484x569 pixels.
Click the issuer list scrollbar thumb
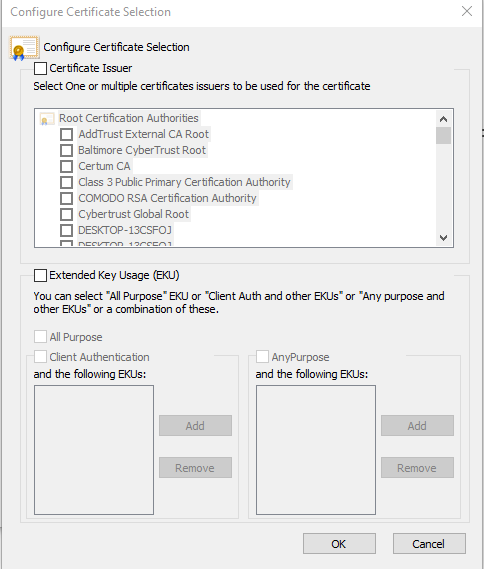coord(443,135)
